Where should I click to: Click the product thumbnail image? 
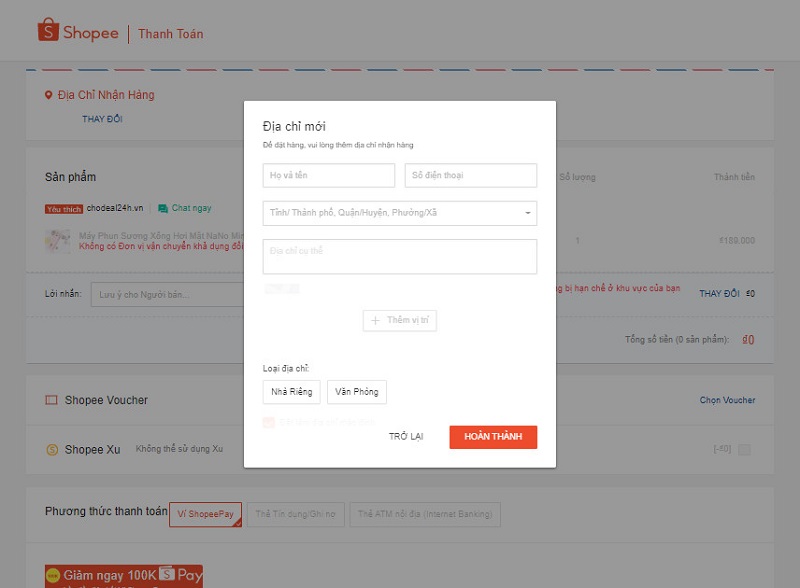click(x=57, y=240)
